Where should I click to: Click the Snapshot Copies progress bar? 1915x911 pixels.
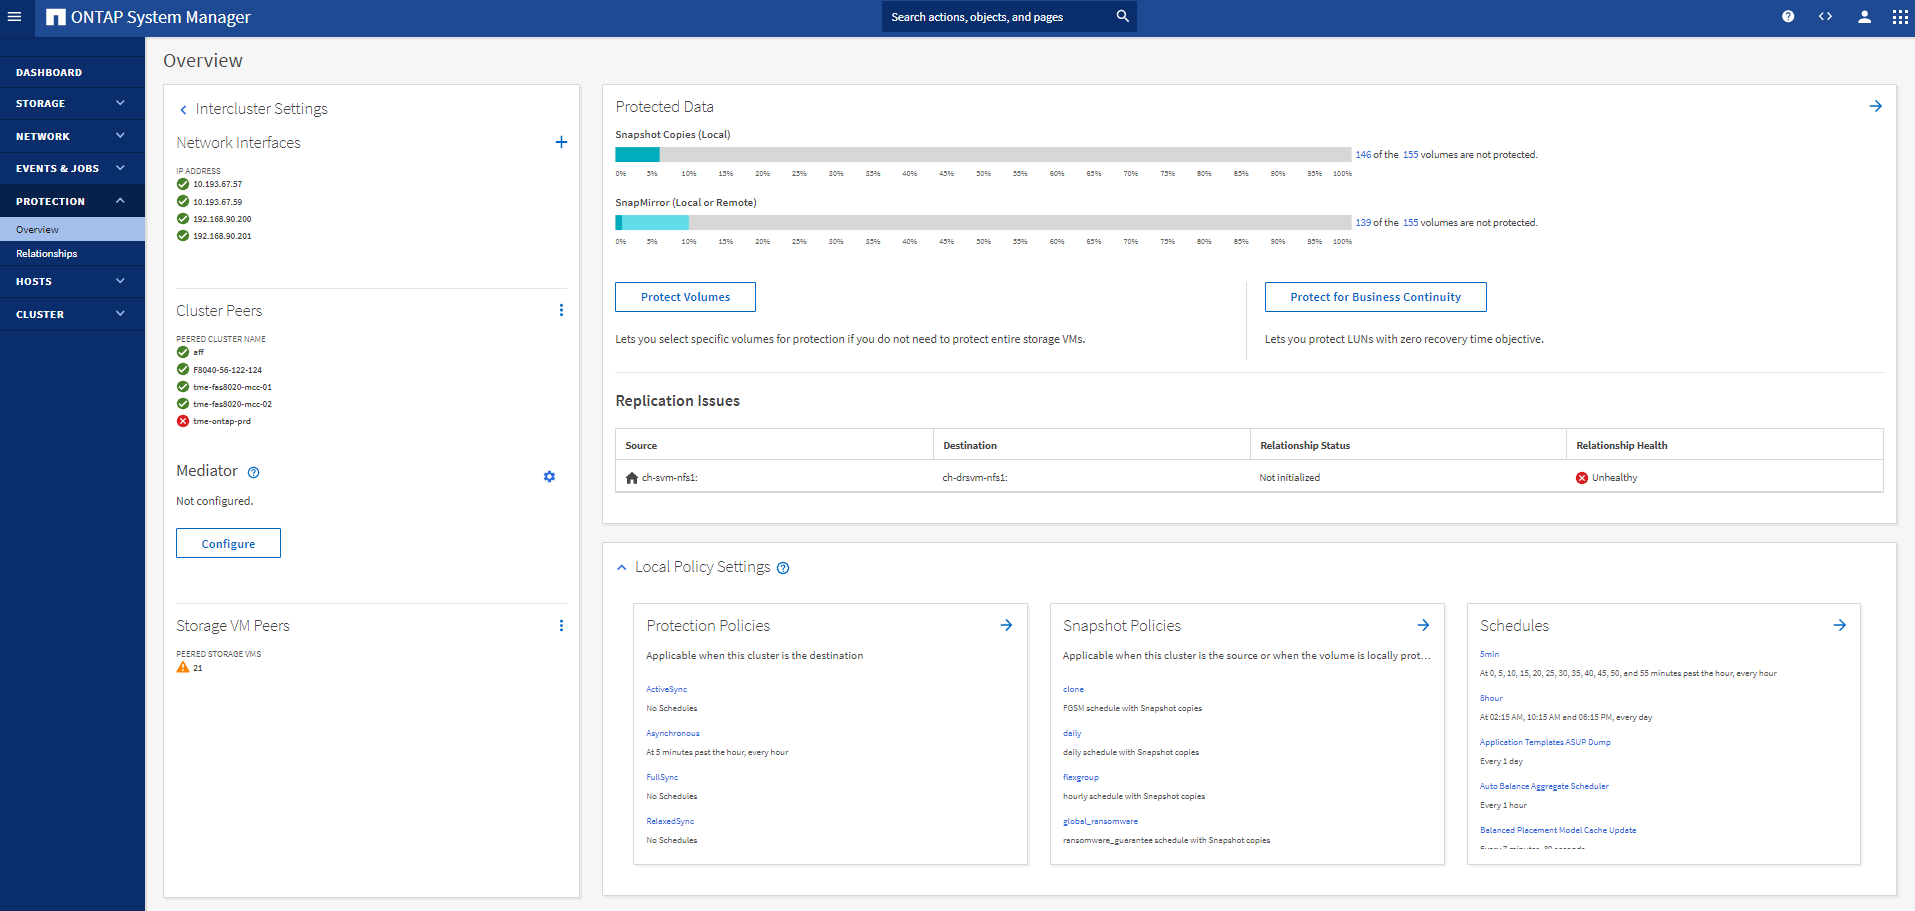click(x=983, y=155)
